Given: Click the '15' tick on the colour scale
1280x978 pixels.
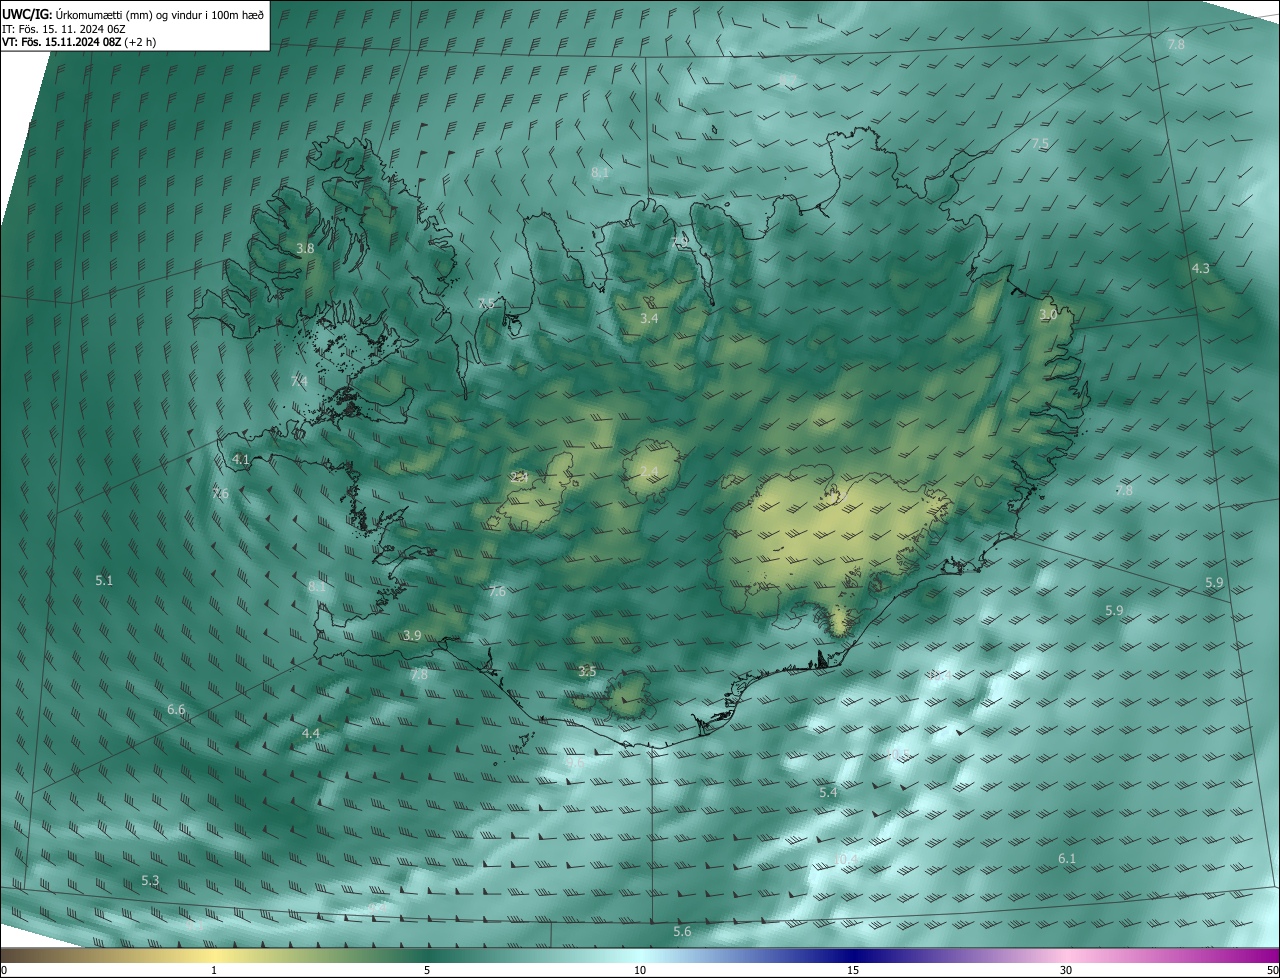Looking at the screenshot, I should coord(853,970).
